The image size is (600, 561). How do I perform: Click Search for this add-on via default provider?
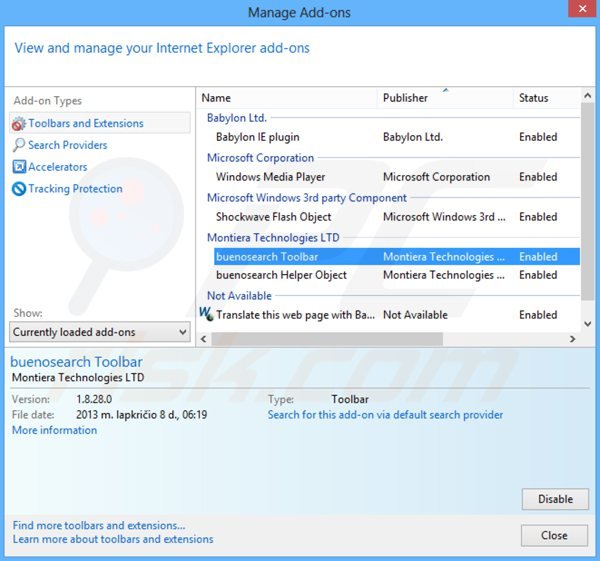tap(385, 415)
